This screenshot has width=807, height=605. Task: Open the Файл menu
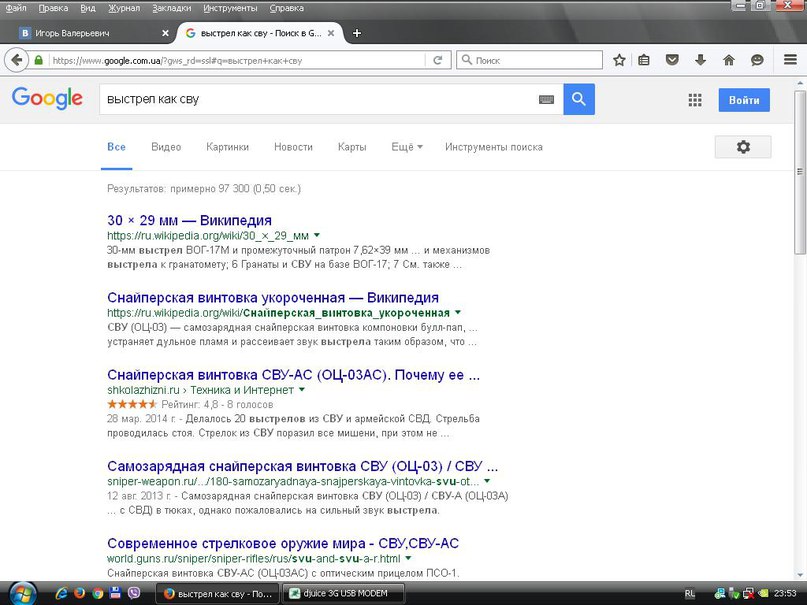coord(16,8)
